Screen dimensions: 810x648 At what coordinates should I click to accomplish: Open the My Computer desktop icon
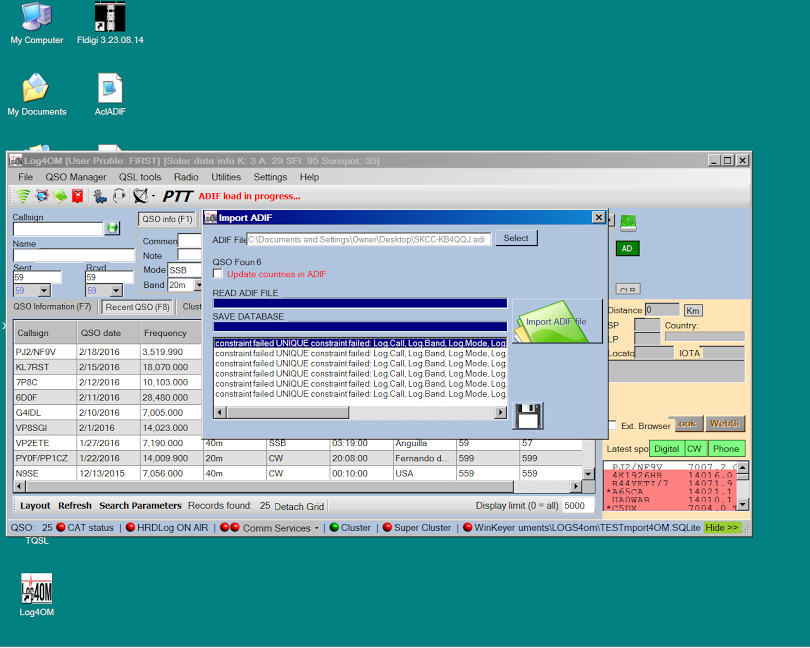click(37, 24)
